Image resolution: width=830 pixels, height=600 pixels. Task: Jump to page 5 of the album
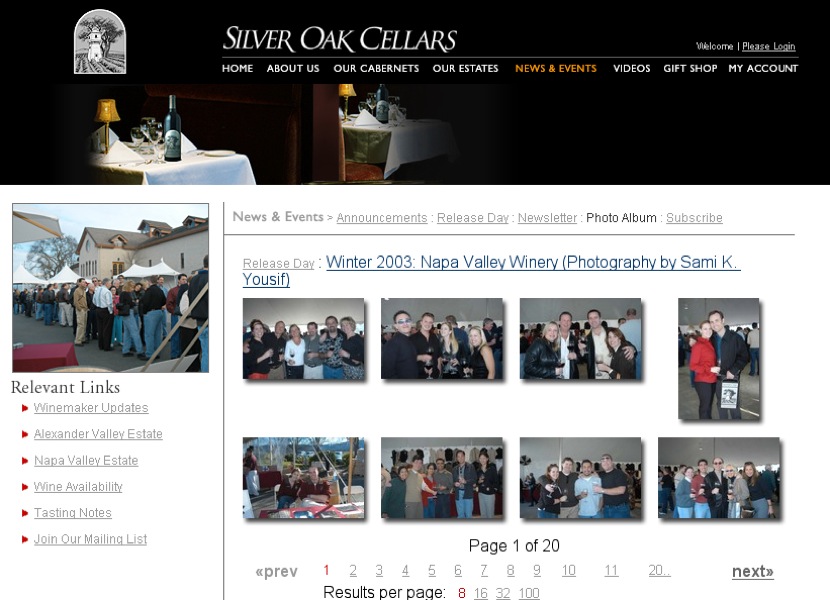pyautogui.click(x=432, y=571)
